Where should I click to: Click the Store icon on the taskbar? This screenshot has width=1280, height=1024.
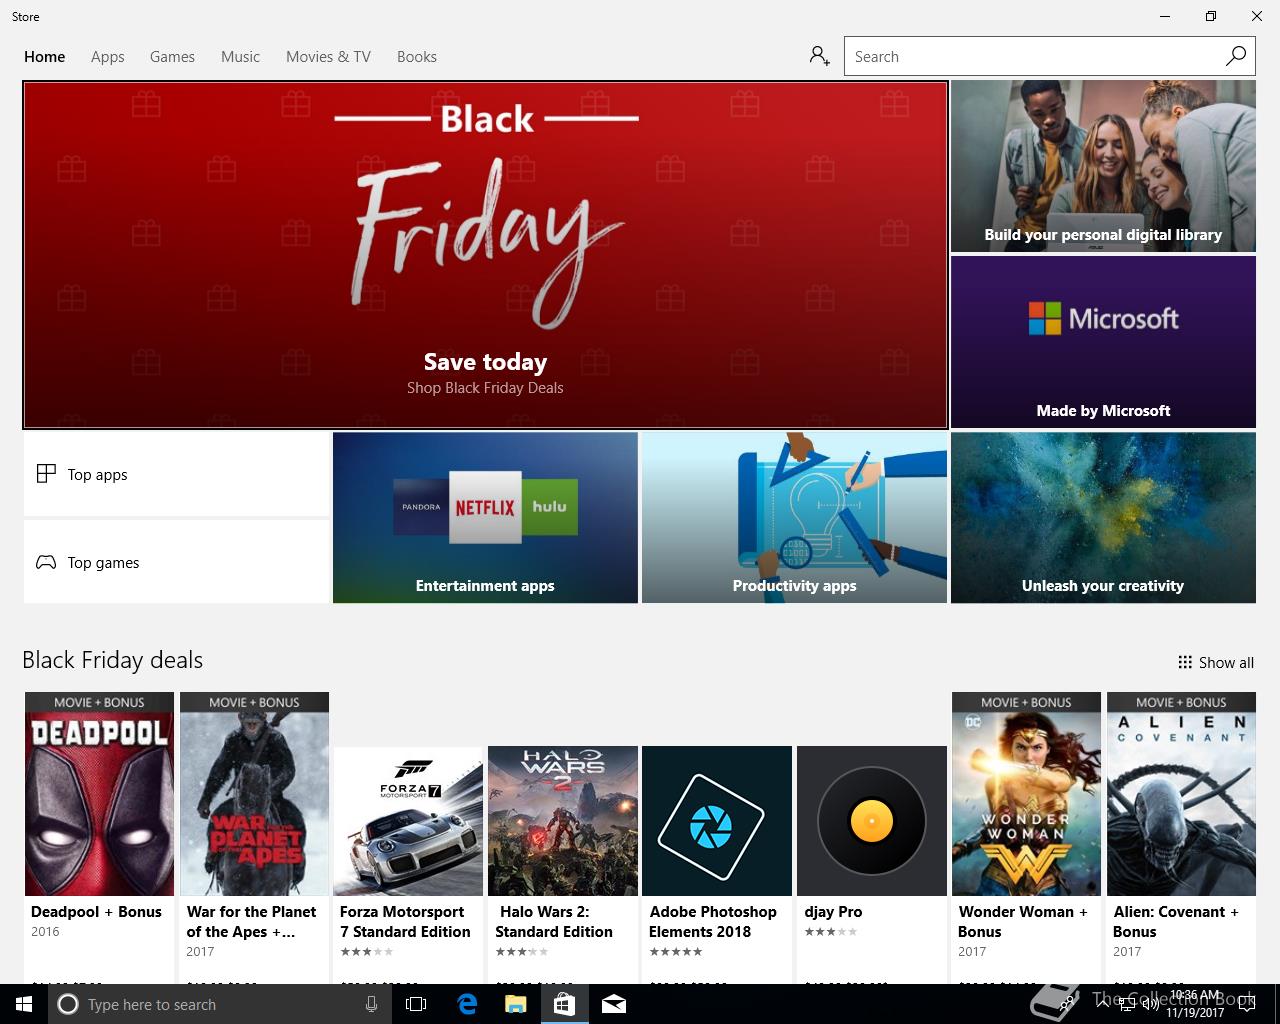coord(565,1004)
